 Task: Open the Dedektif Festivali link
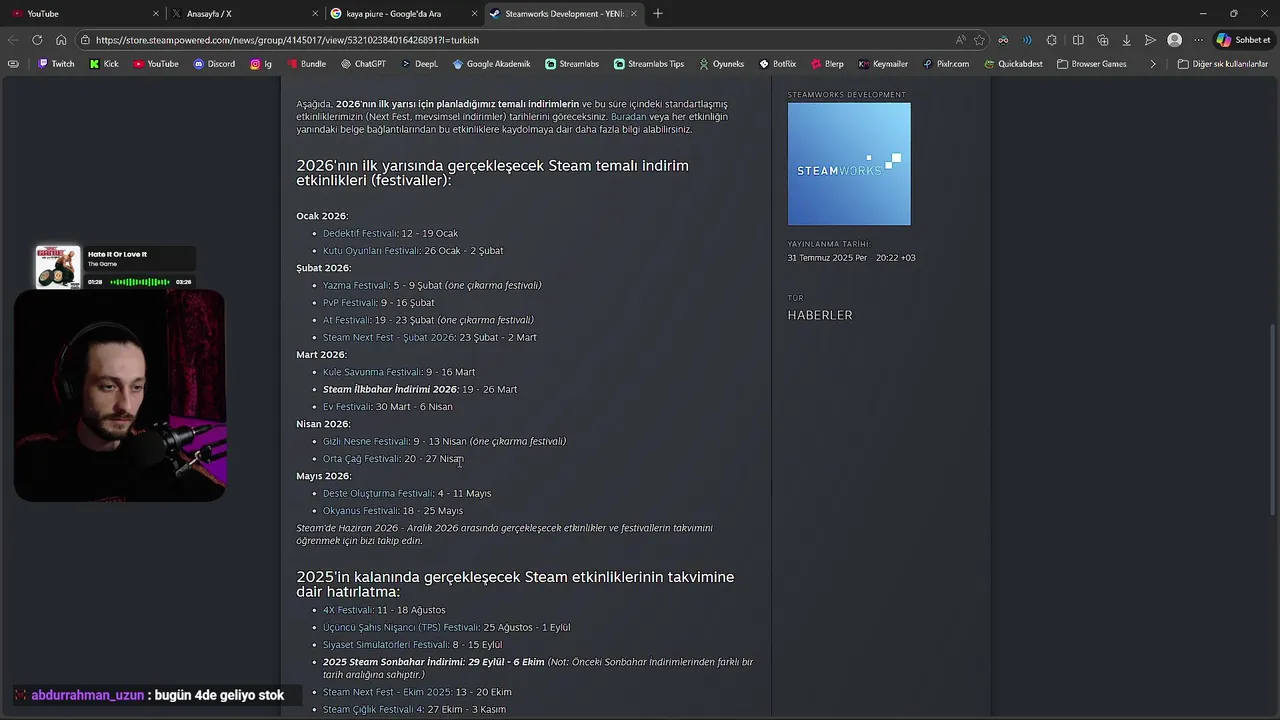click(360, 233)
